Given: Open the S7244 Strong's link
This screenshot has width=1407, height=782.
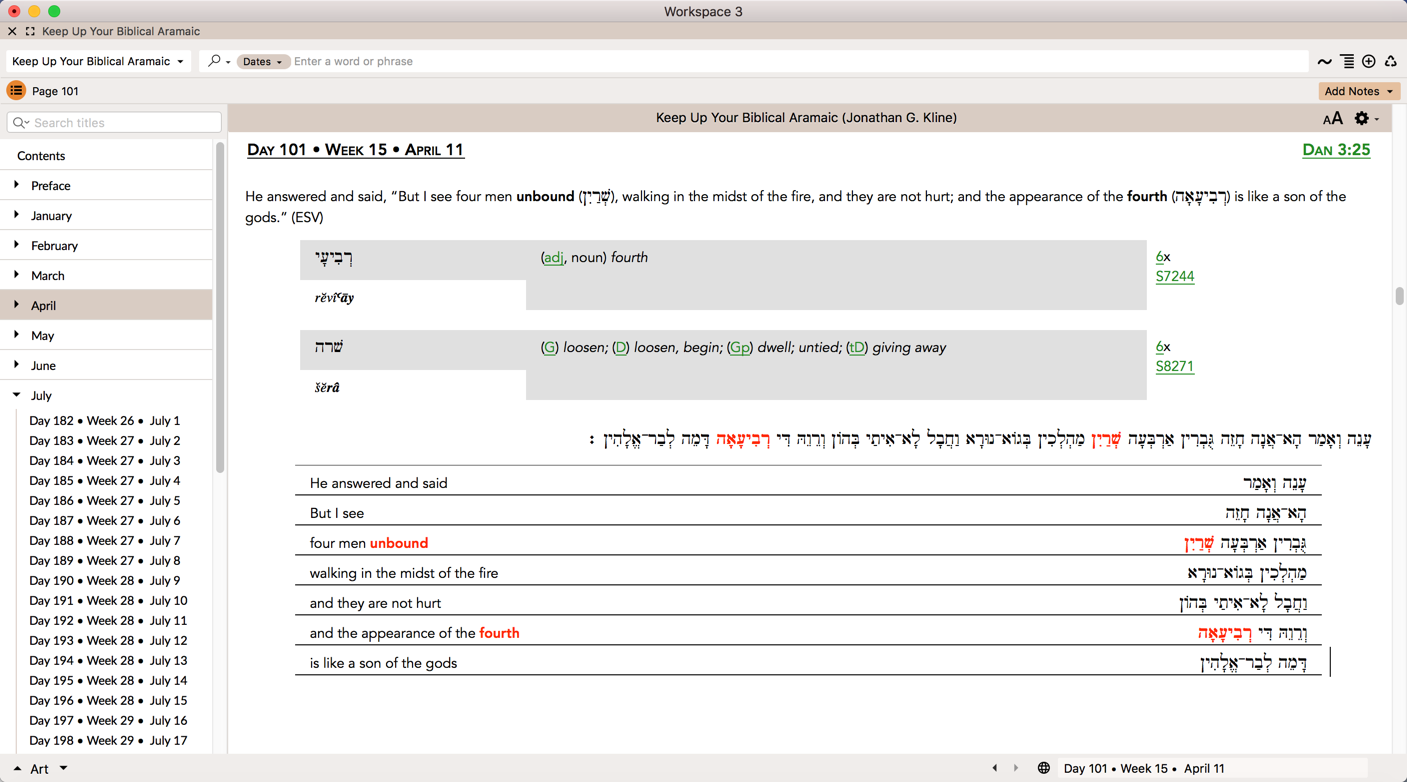Looking at the screenshot, I should [x=1175, y=277].
